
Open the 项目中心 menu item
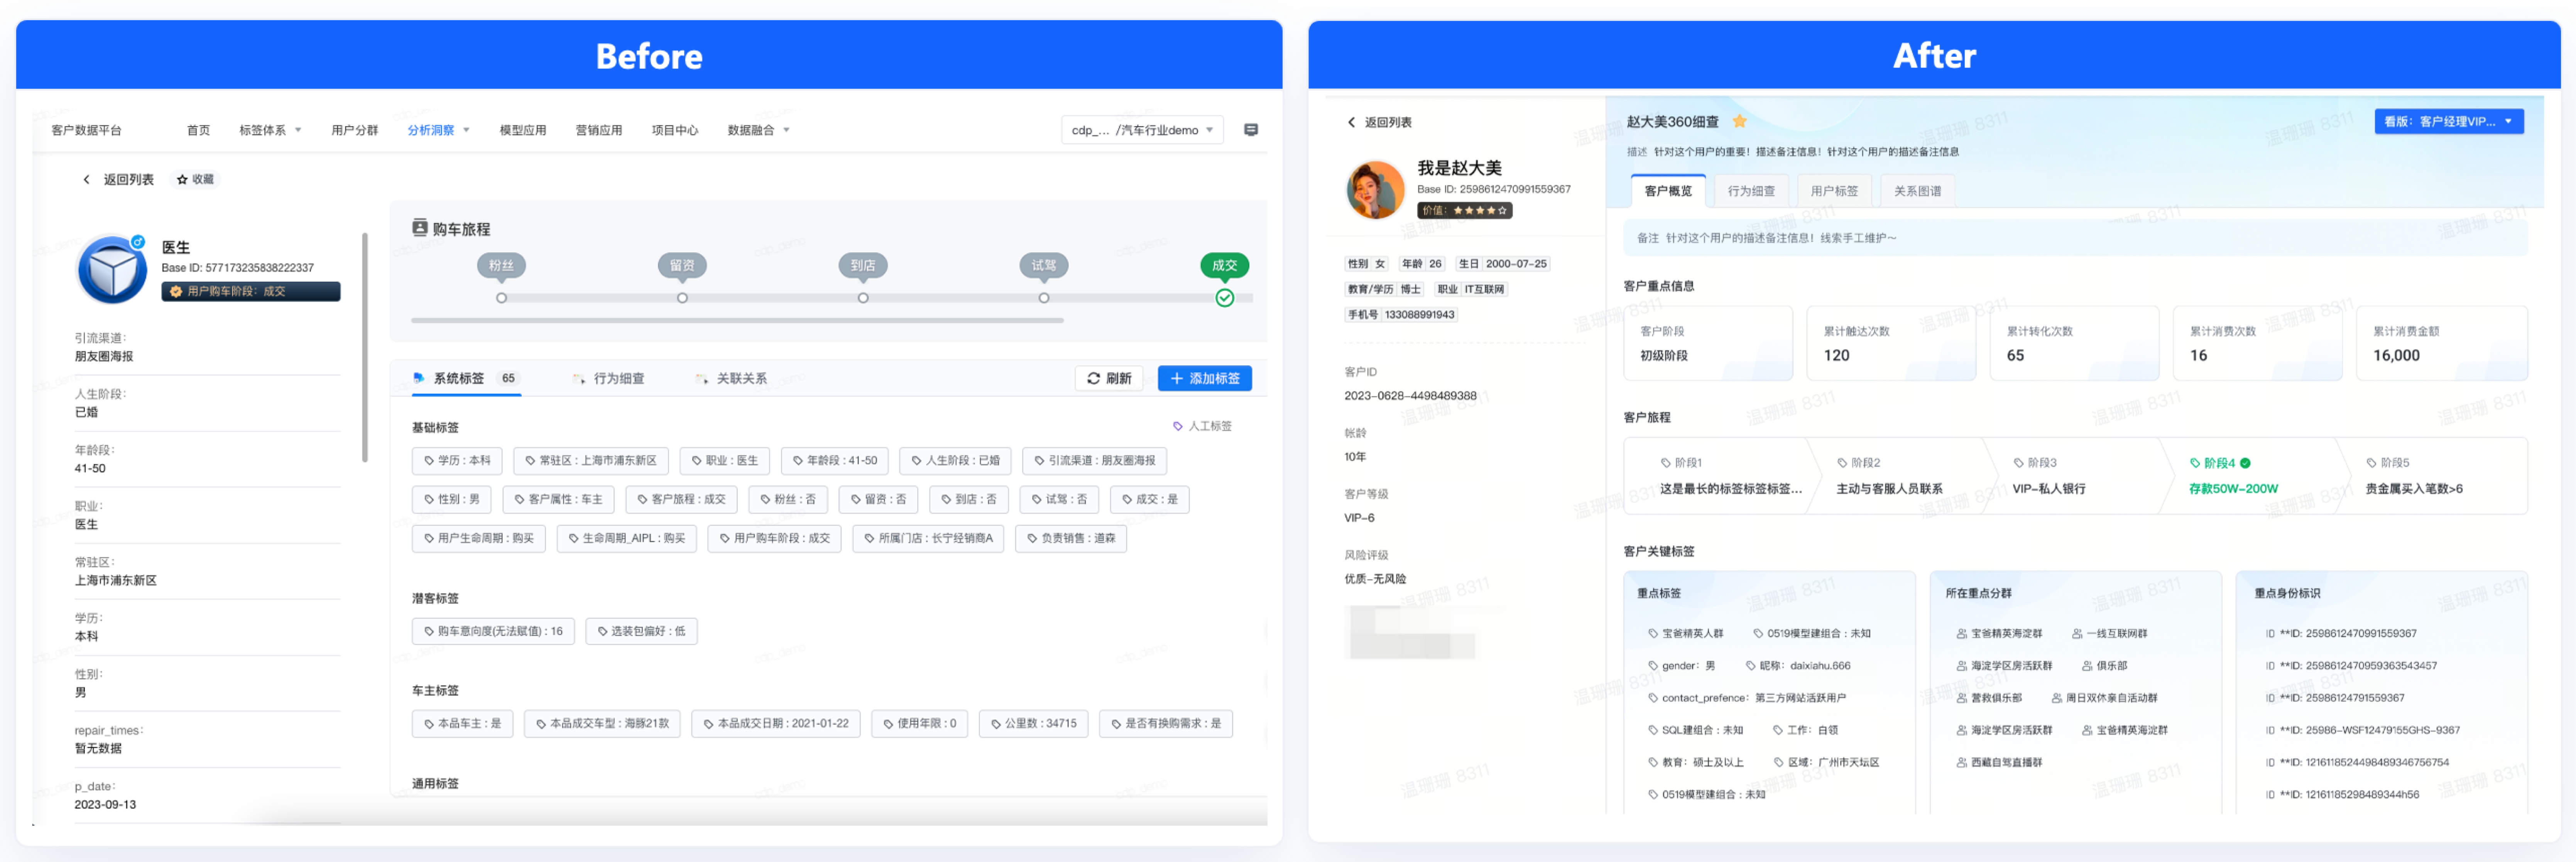point(675,130)
